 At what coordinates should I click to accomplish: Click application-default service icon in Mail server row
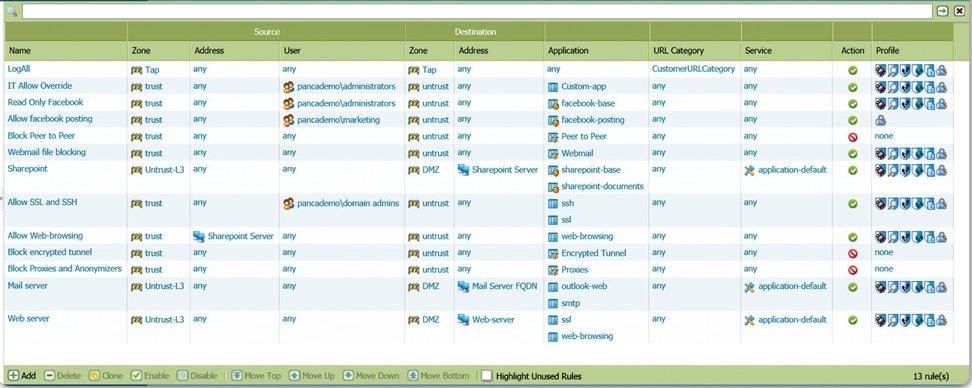coord(749,287)
